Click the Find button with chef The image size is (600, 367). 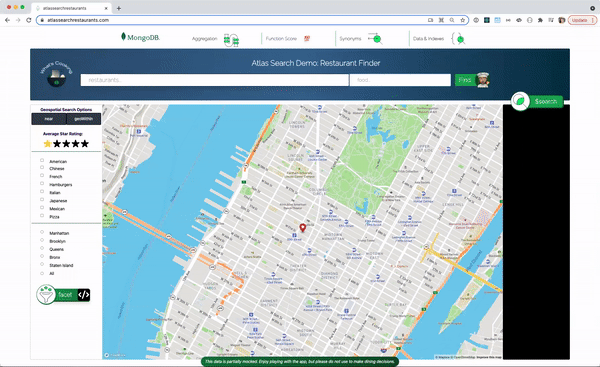pos(472,80)
